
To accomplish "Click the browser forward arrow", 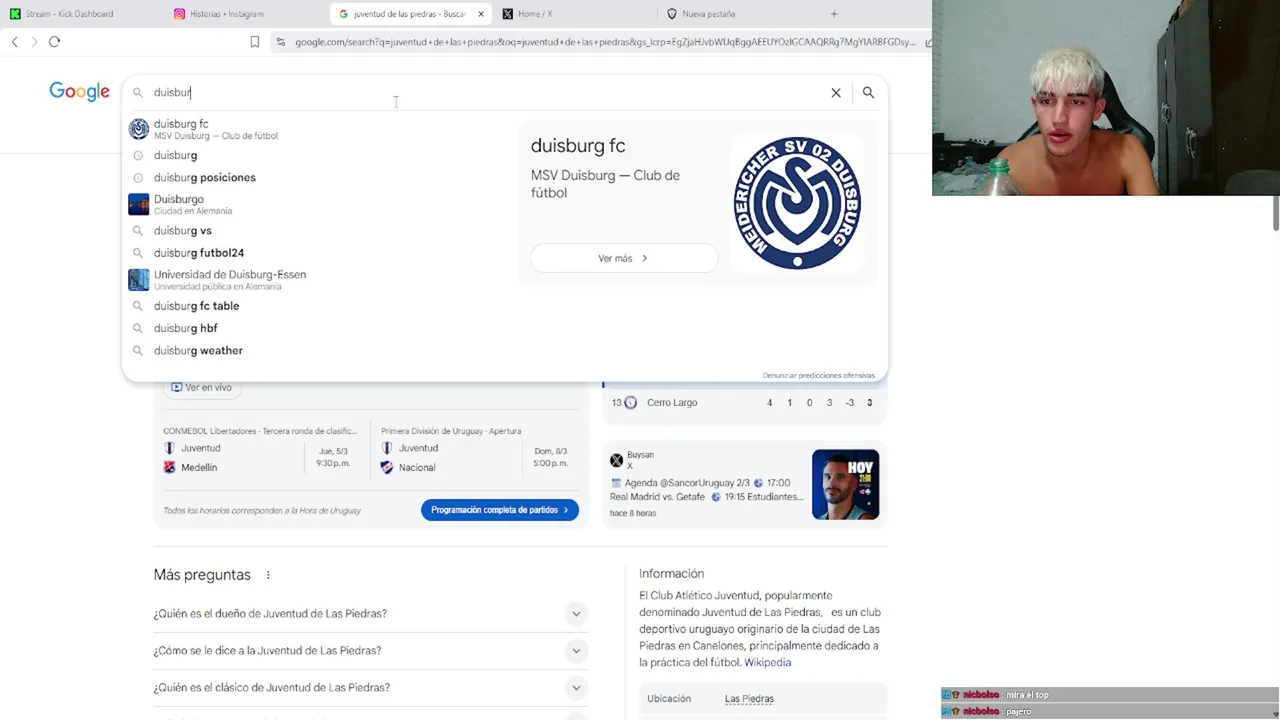I will point(34,41).
